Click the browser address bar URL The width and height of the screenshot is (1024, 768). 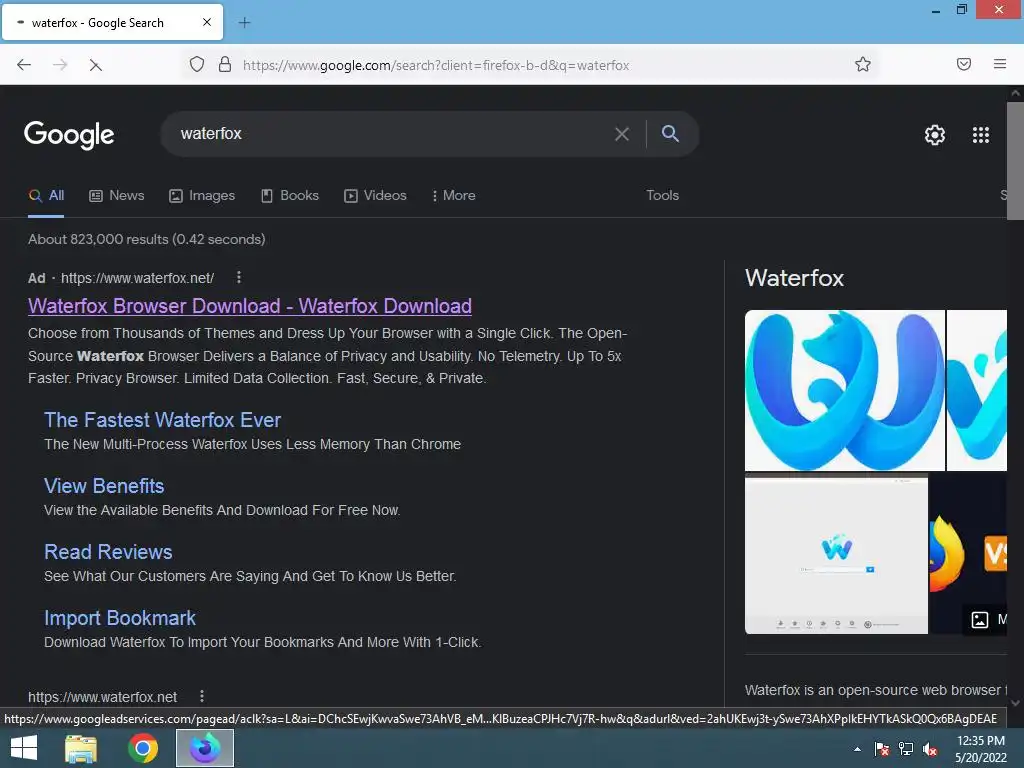[436, 65]
